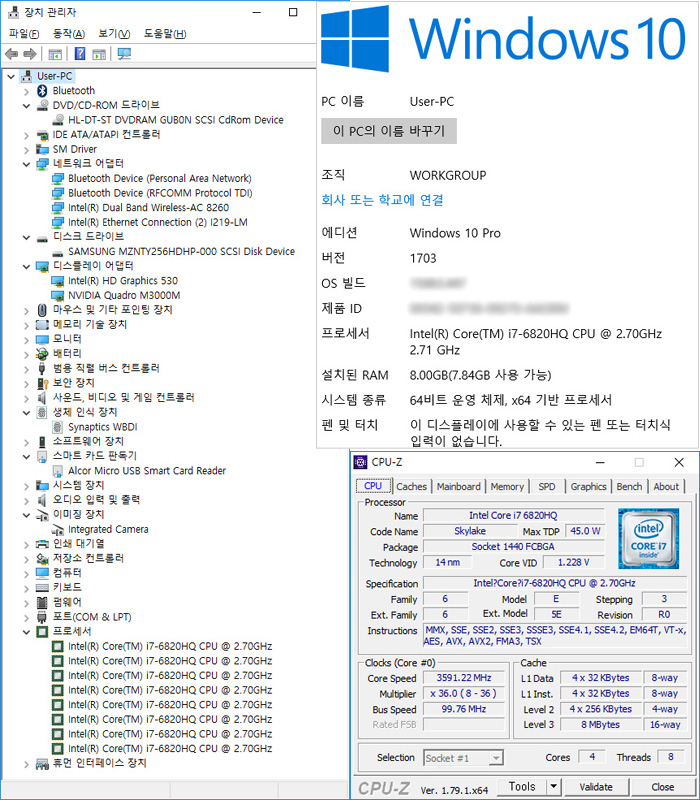700x802 pixels.
Task: Click the 이 PC의 이름 바꾸기 button
Action: click(389, 131)
